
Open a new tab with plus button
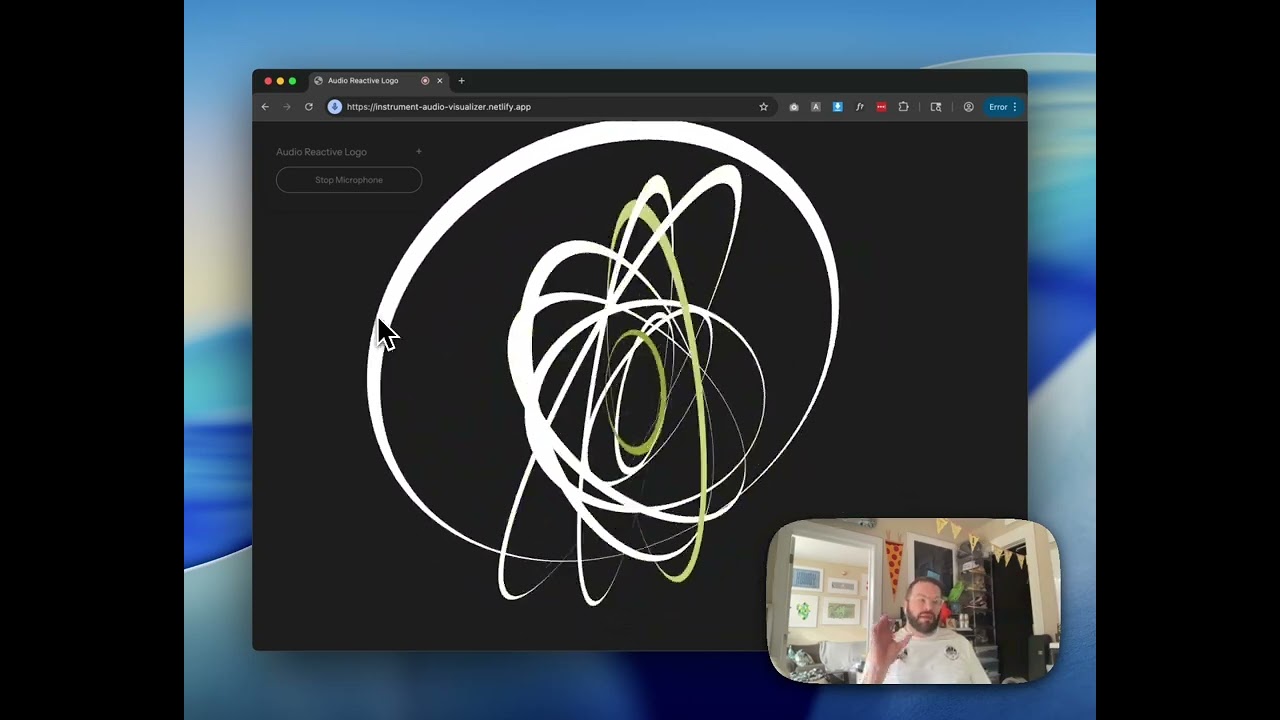click(461, 81)
